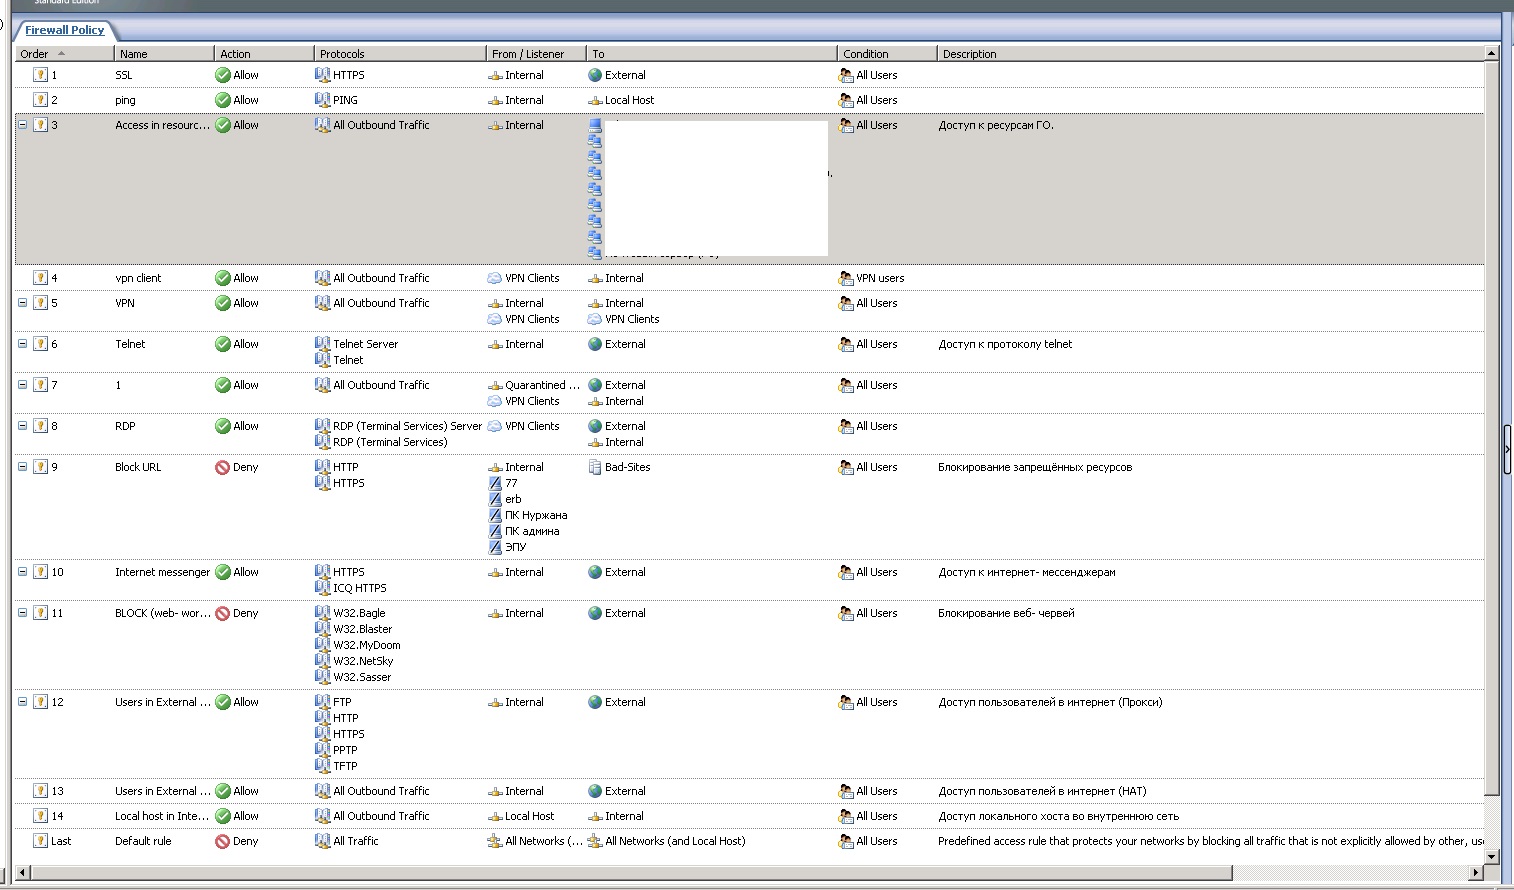1514x890 pixels.
Task: Click the red Deny icon for Block URL
Action: [x=223, y=467]
